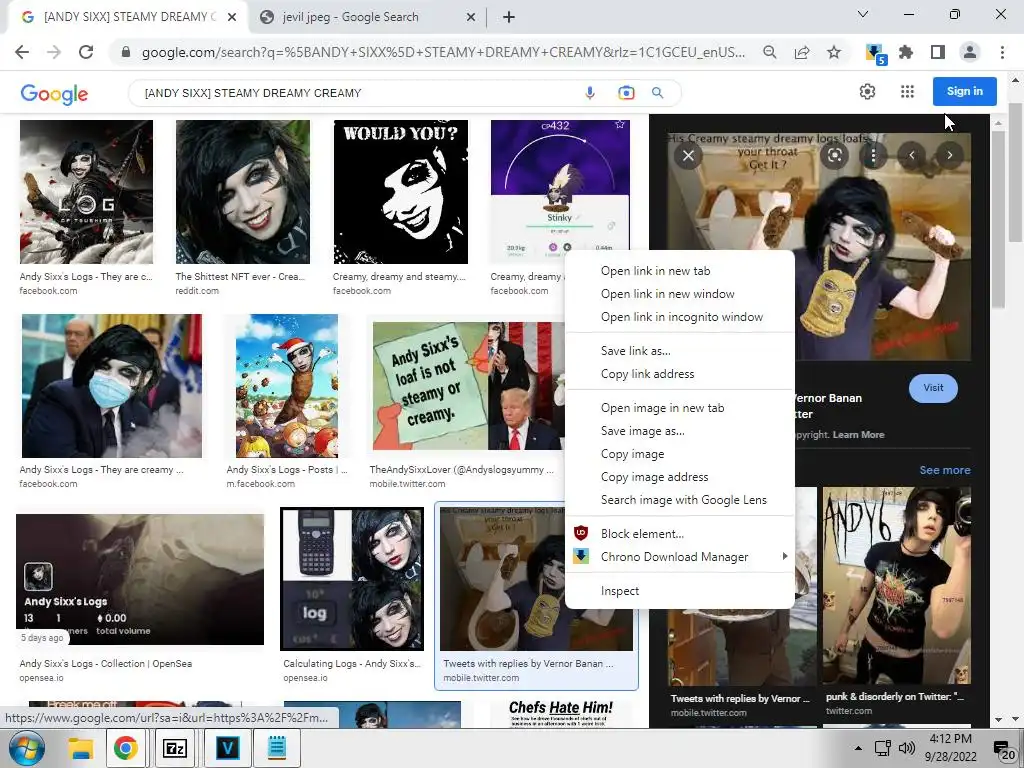Viewport: 1024px width, 768px height.
Task: Click the blue search magnifier in Google box
Action: (658, 93)
